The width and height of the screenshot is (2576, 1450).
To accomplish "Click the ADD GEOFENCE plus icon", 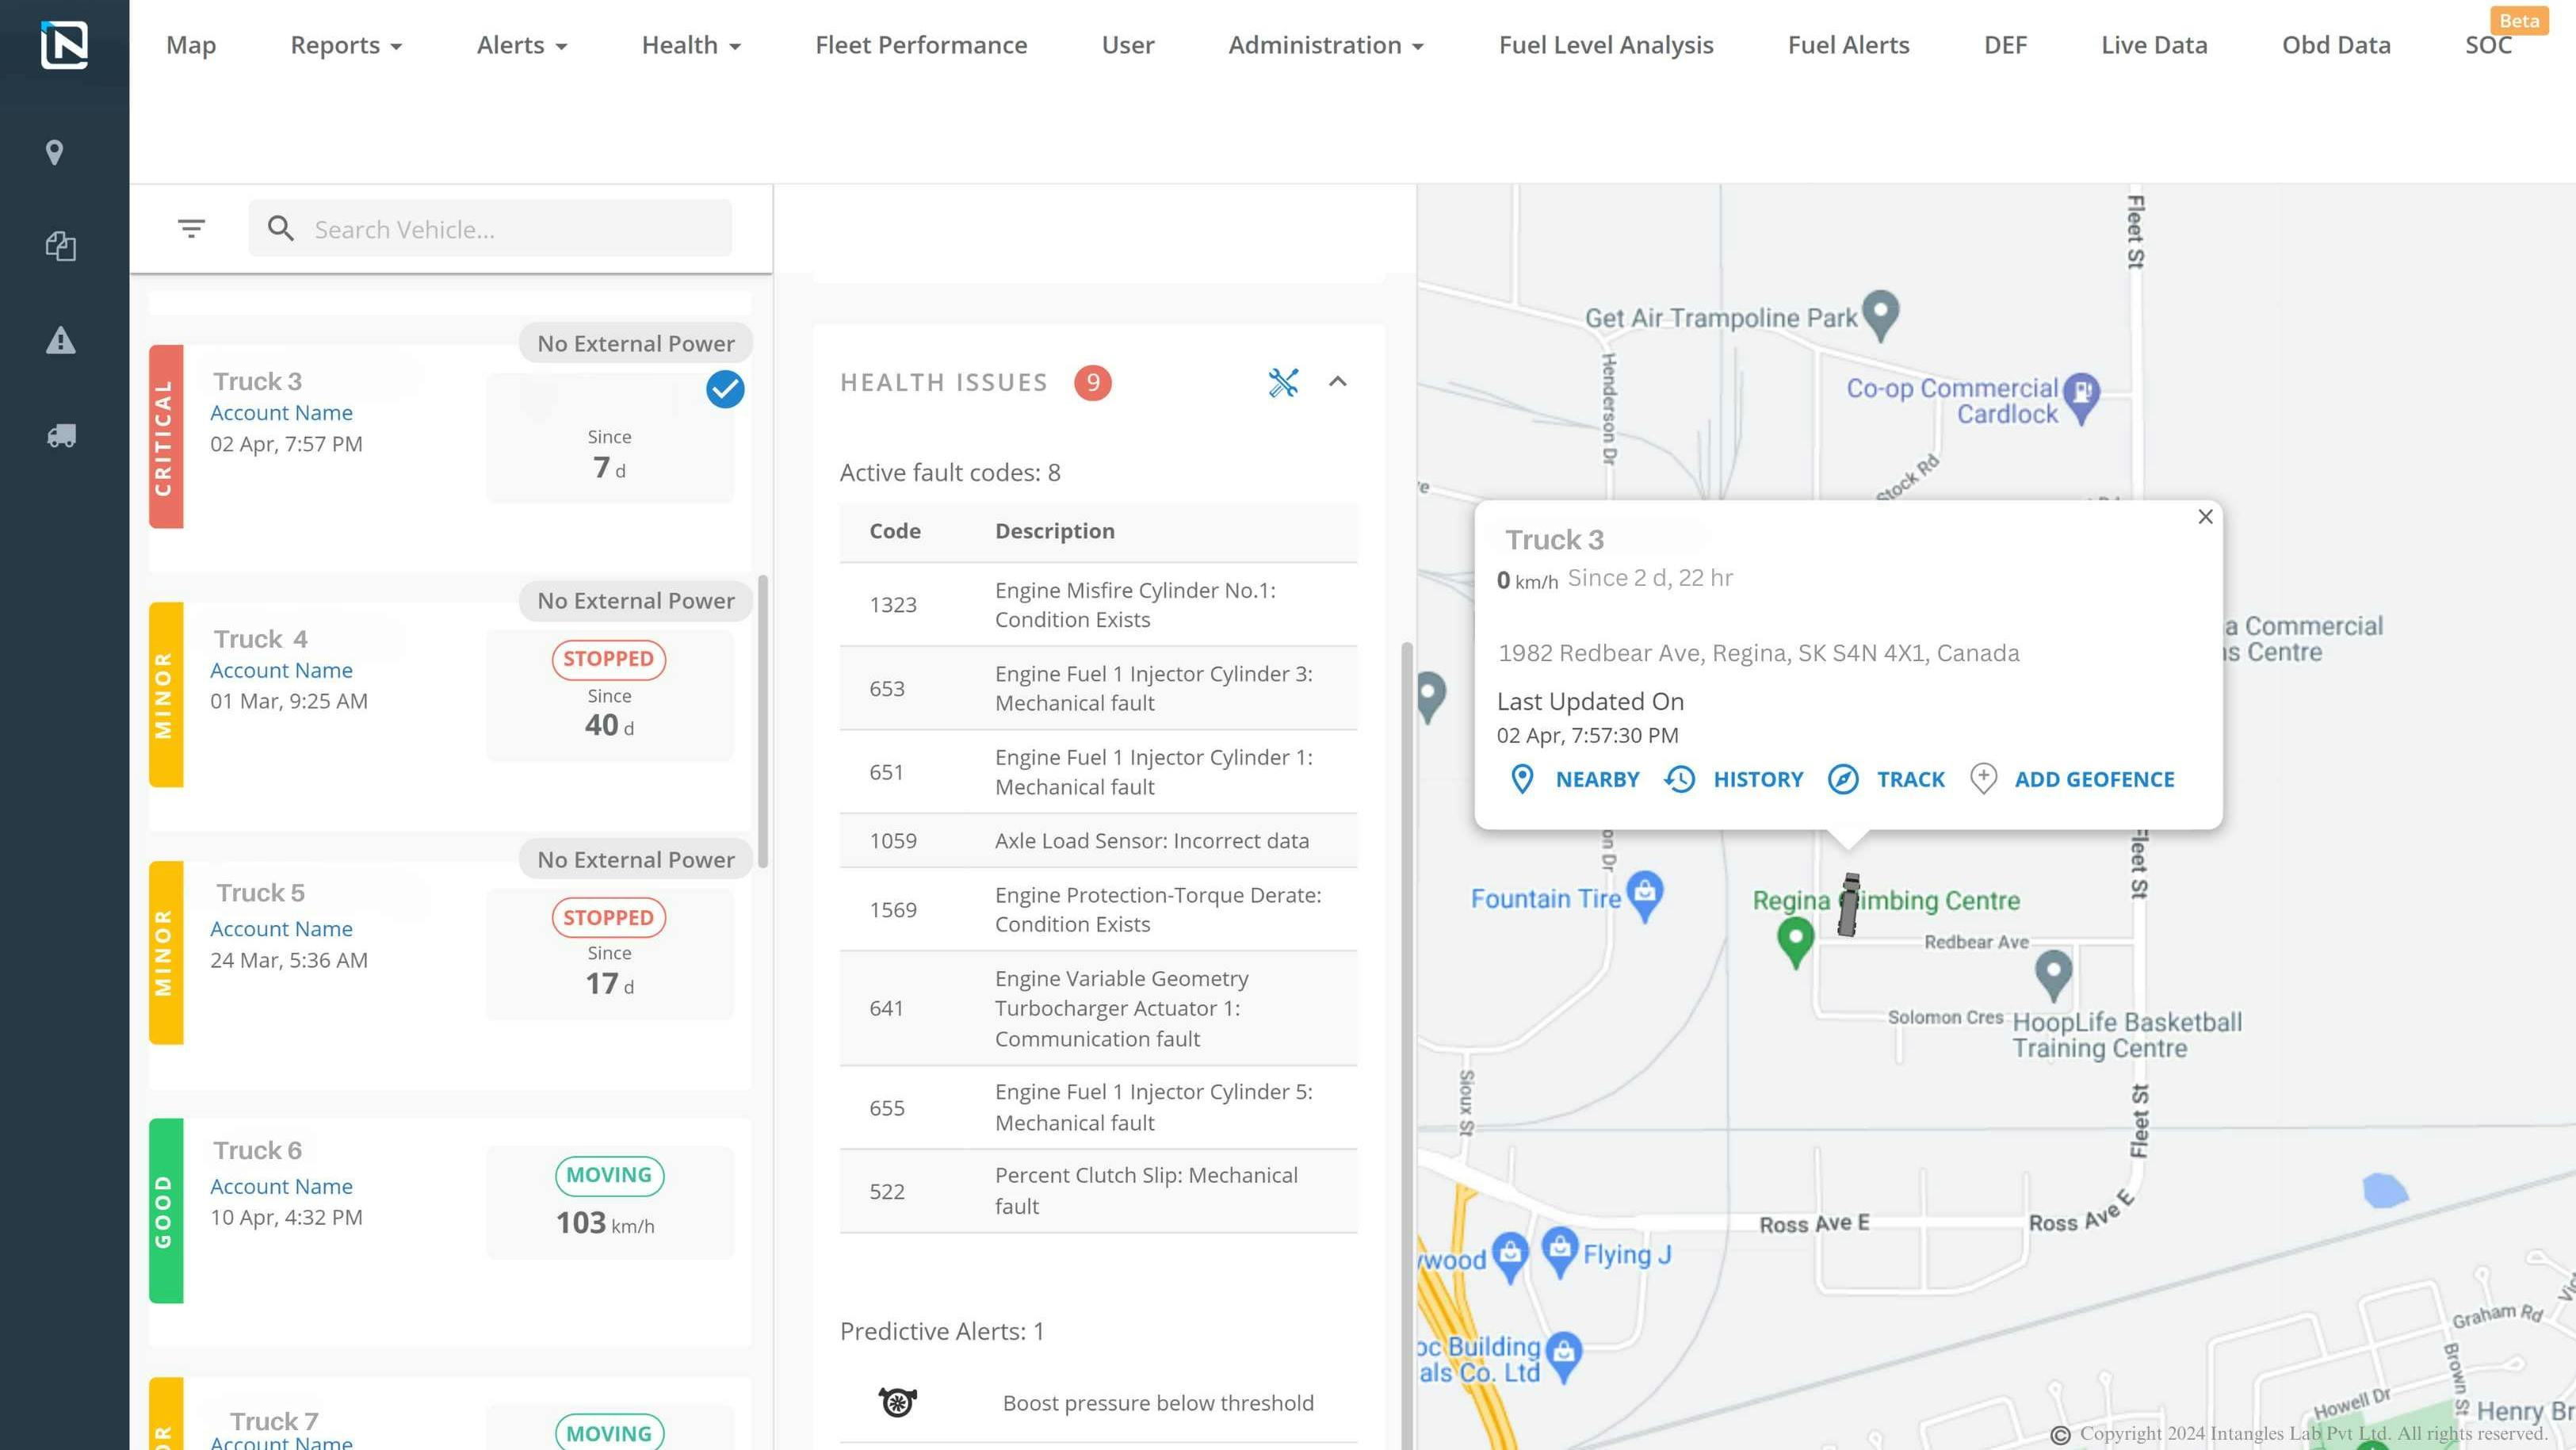I will click(x=1982, y=778).
